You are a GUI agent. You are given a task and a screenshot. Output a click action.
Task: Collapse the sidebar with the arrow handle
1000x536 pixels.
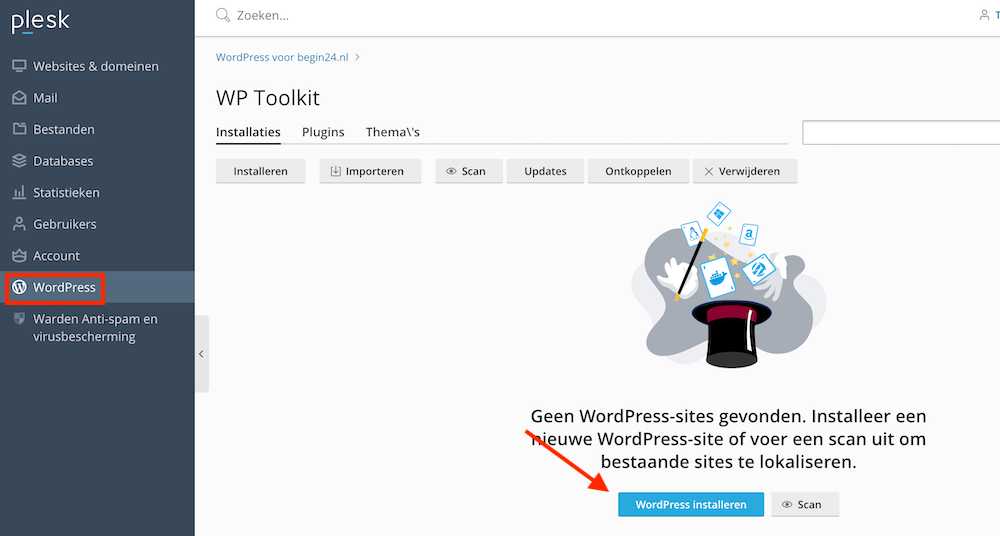202,354
